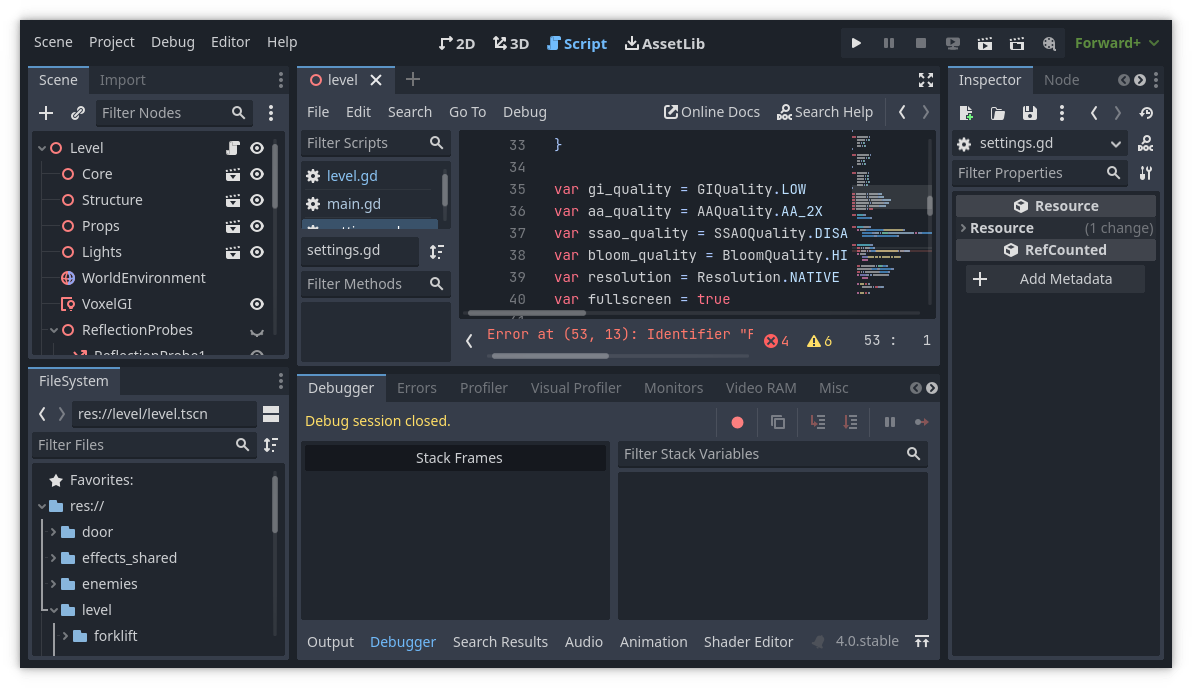The image size is (1192, 688).
Task: Expand the effects_shared folder
Action: tap(53, 558)
